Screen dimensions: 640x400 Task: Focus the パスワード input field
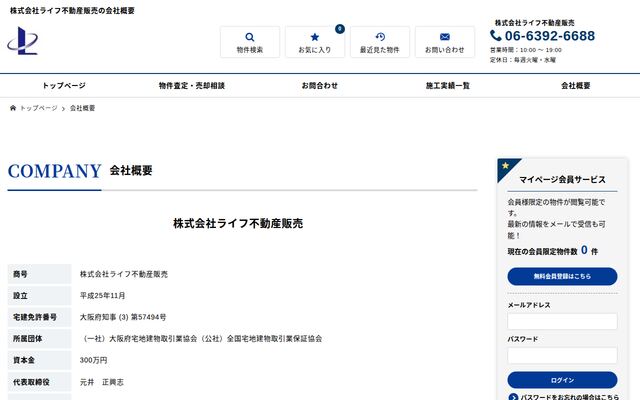click(562, 355)
